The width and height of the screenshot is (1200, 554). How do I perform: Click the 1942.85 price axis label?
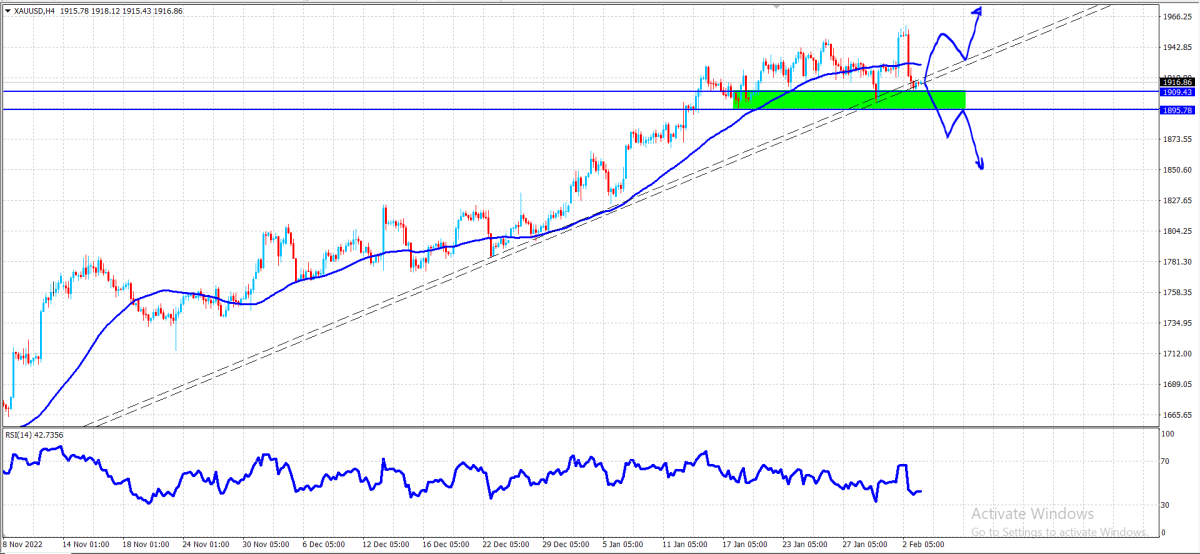(x=1177, y=47)
